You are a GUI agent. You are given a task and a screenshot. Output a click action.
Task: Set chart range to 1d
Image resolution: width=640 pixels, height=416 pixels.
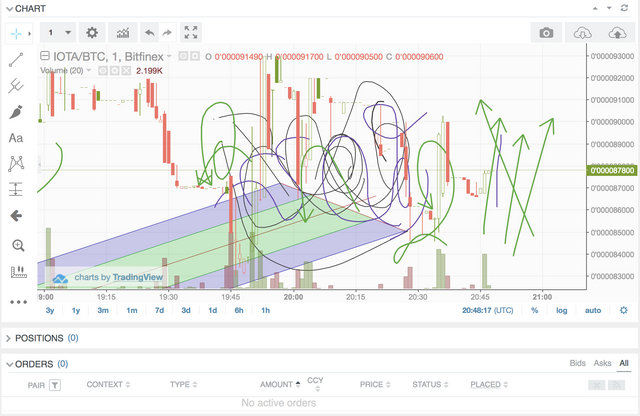coord(212,310)
